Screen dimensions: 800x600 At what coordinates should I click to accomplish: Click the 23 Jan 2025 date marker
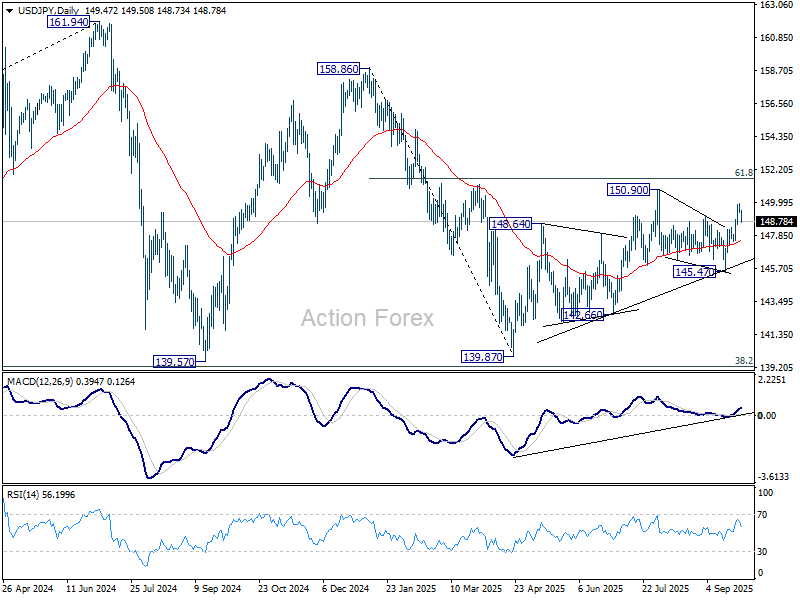(x=410, y=588)
